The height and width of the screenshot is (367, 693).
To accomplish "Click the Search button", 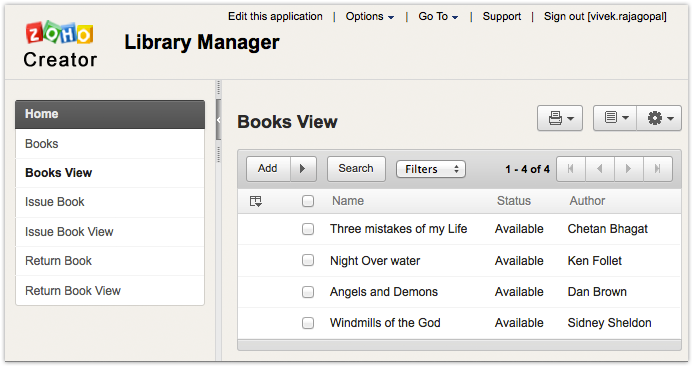I will tap(356, 168).
